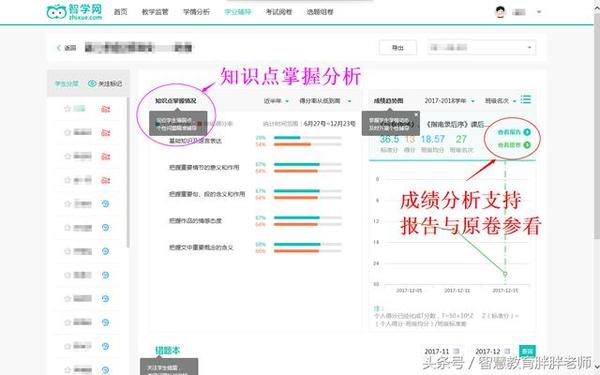The image size is (600, 375).
Task: Click the red warning icon on third student row
Action: pos(106,157)
